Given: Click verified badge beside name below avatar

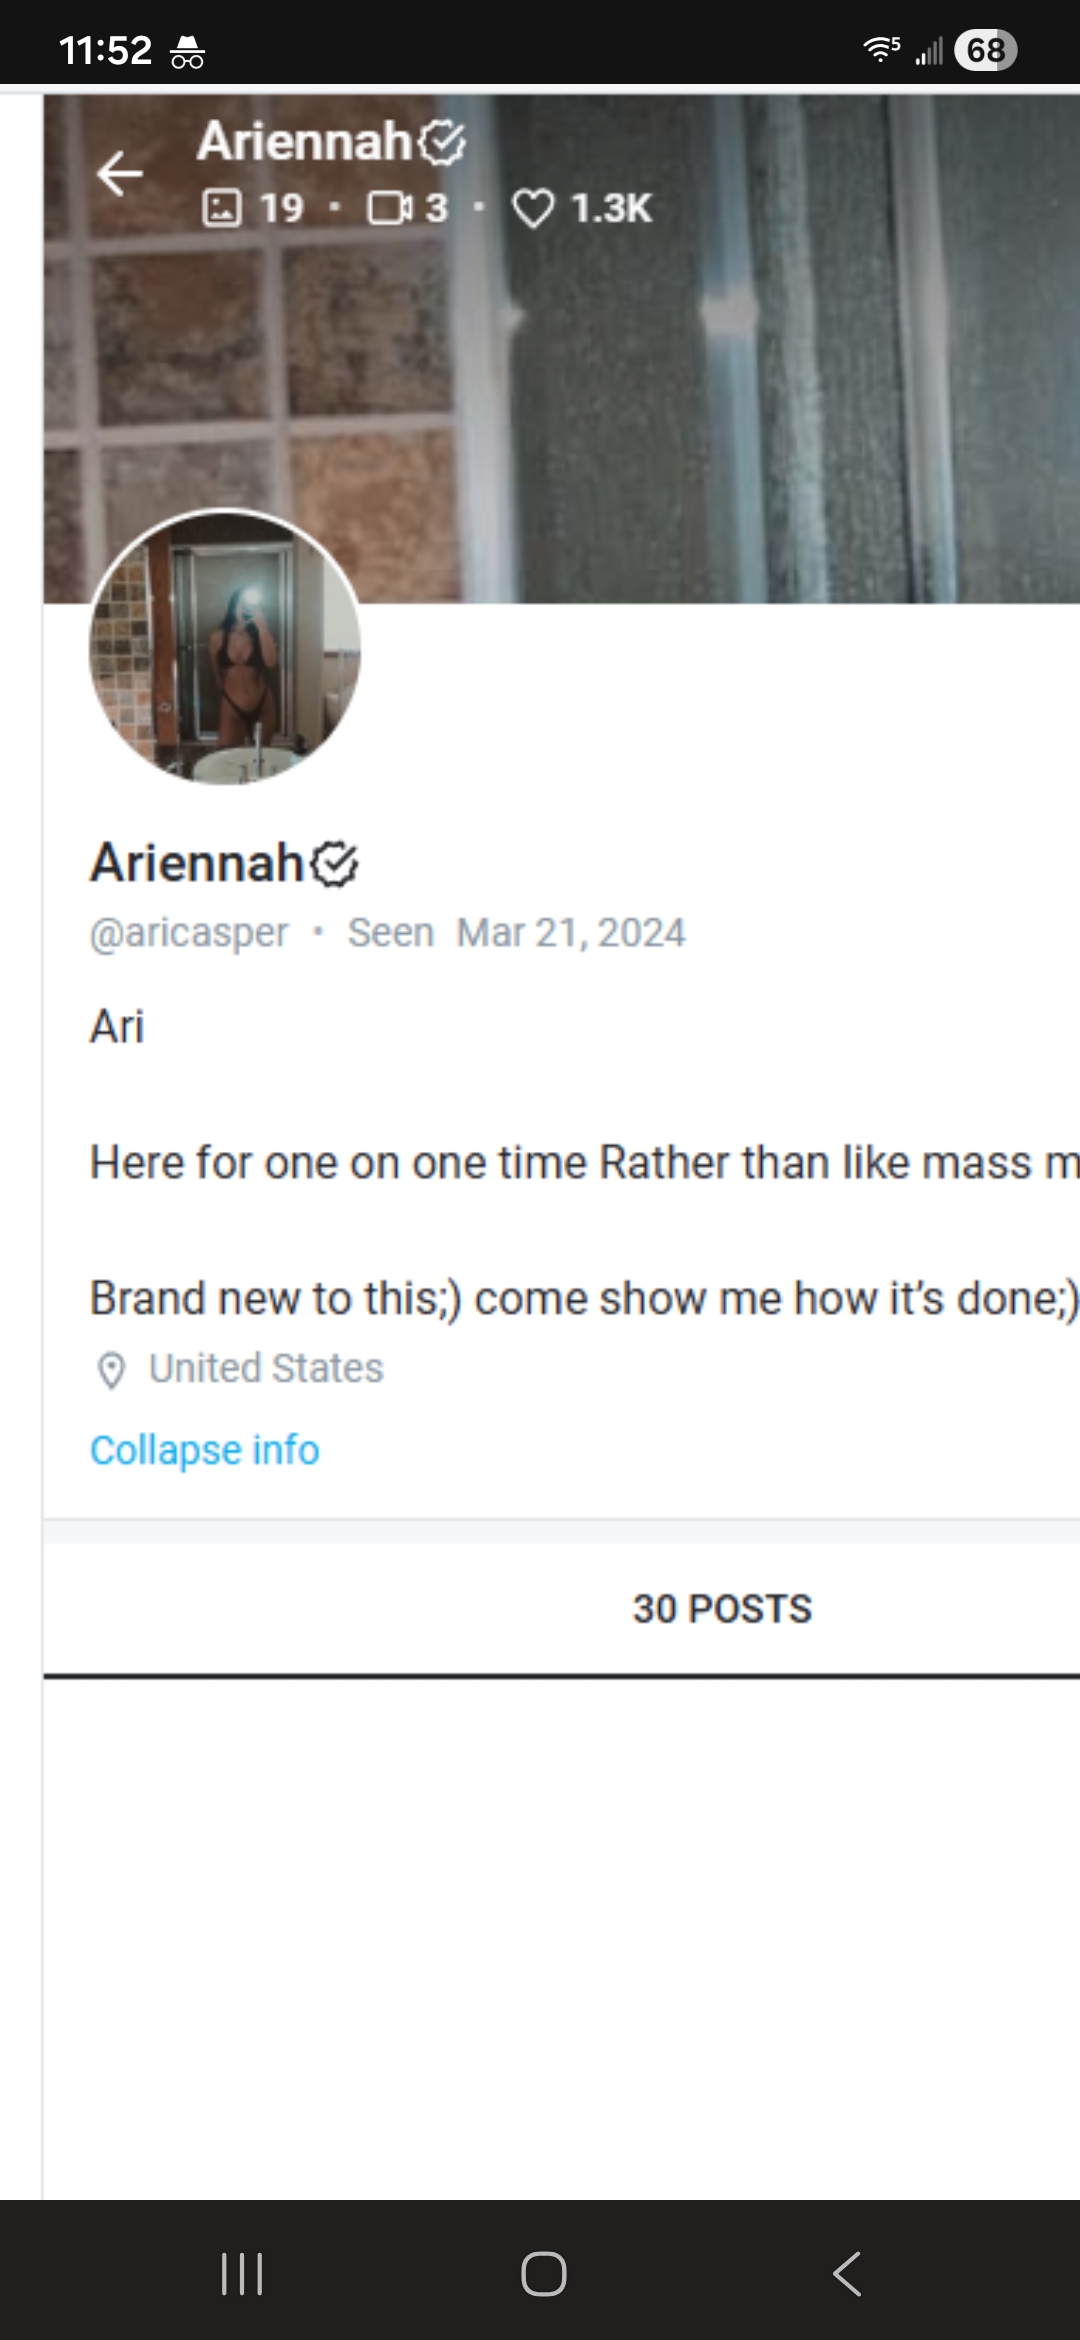Looking at the screenshot, I should (334, 864).
